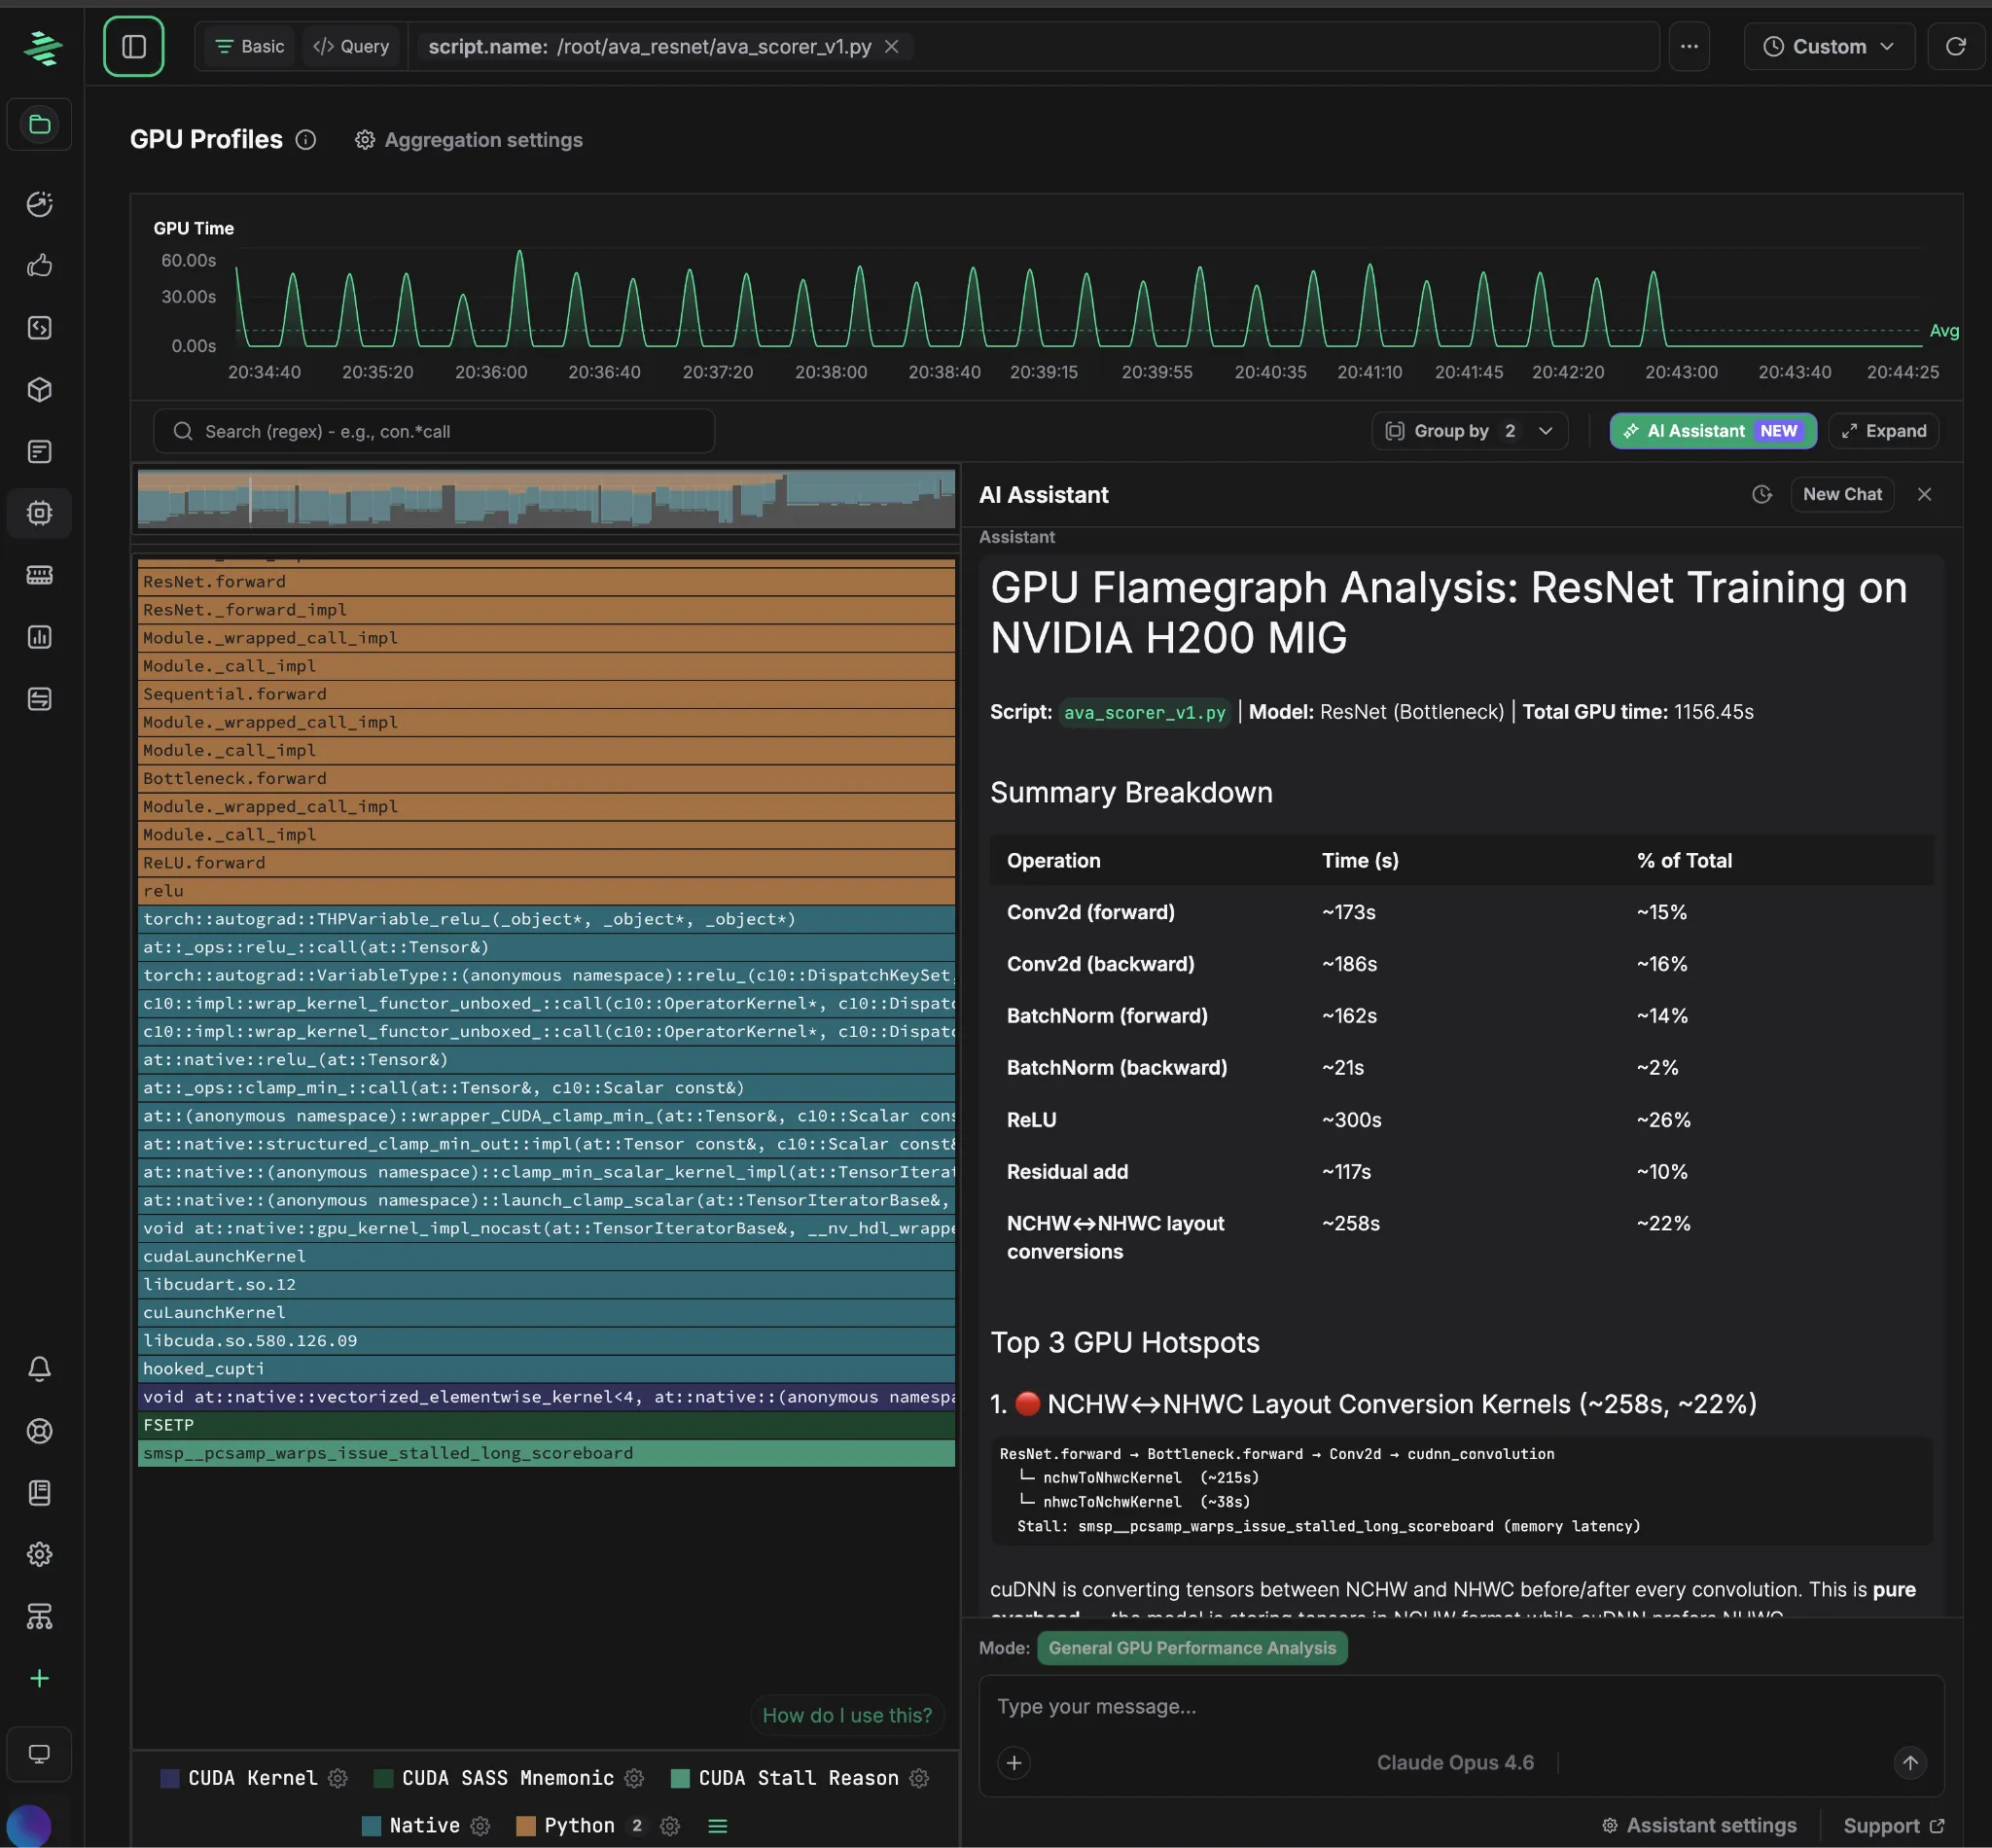Toggle the CUDA SASS Mnemonic legend entry
The height and width of the screenshot is (1848, 1992).
click(493, 1779)
